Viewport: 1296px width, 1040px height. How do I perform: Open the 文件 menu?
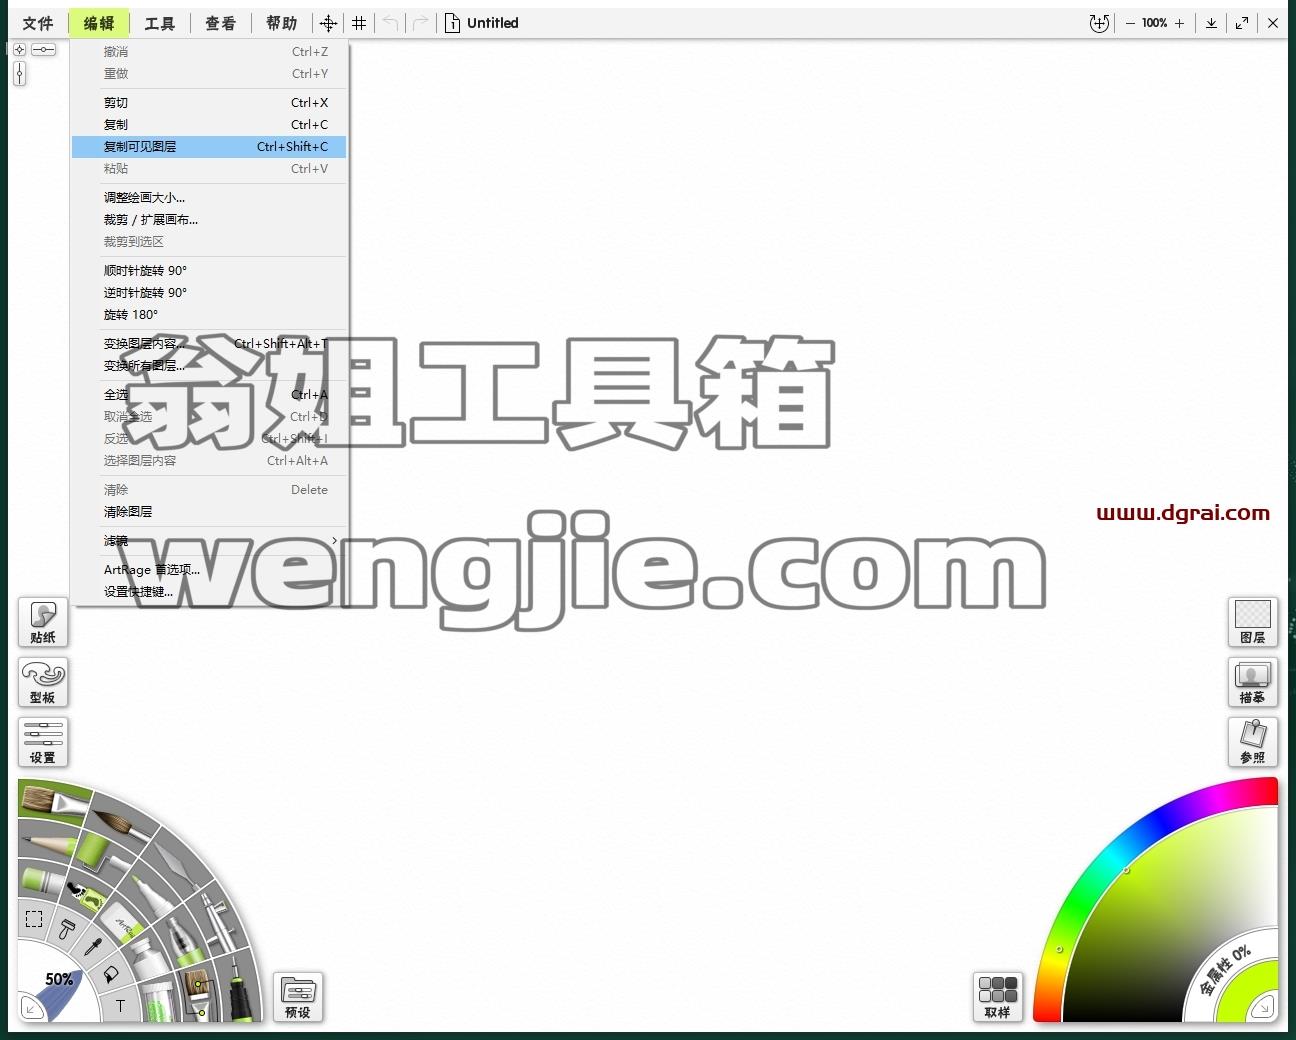point(38,23)
